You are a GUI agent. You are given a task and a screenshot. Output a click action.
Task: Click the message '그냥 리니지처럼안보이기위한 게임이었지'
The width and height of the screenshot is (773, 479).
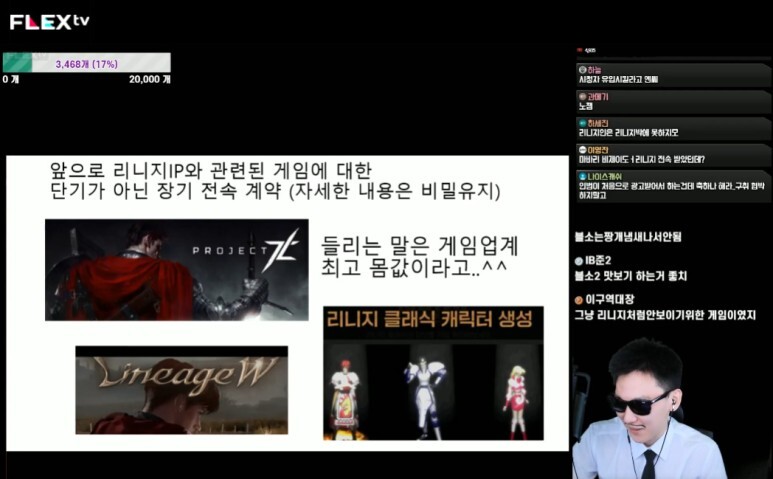tap(665, 315)
